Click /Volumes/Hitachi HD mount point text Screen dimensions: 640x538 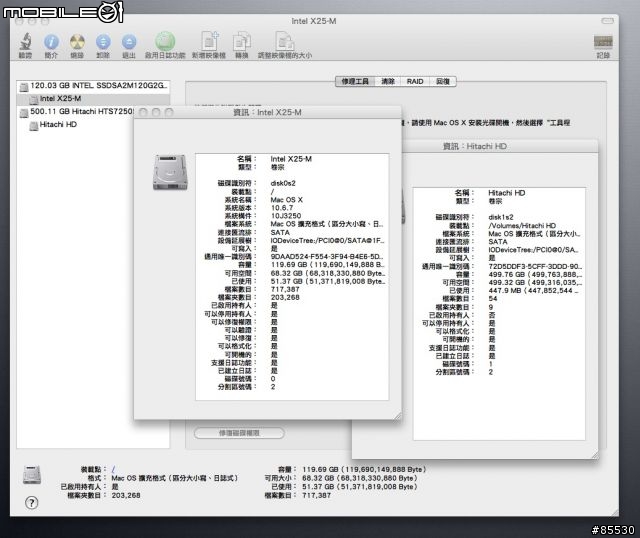pyautogui.click(x=522, y=225)
